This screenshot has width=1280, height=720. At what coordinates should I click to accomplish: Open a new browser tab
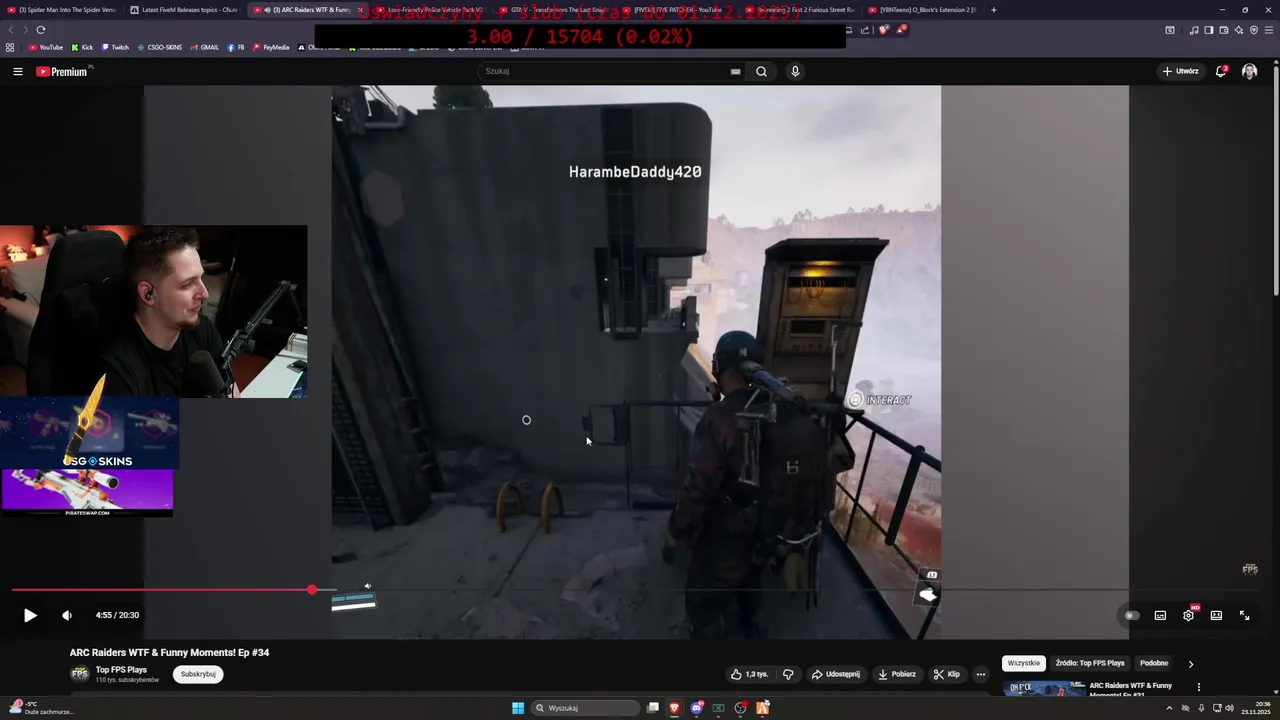993,10
